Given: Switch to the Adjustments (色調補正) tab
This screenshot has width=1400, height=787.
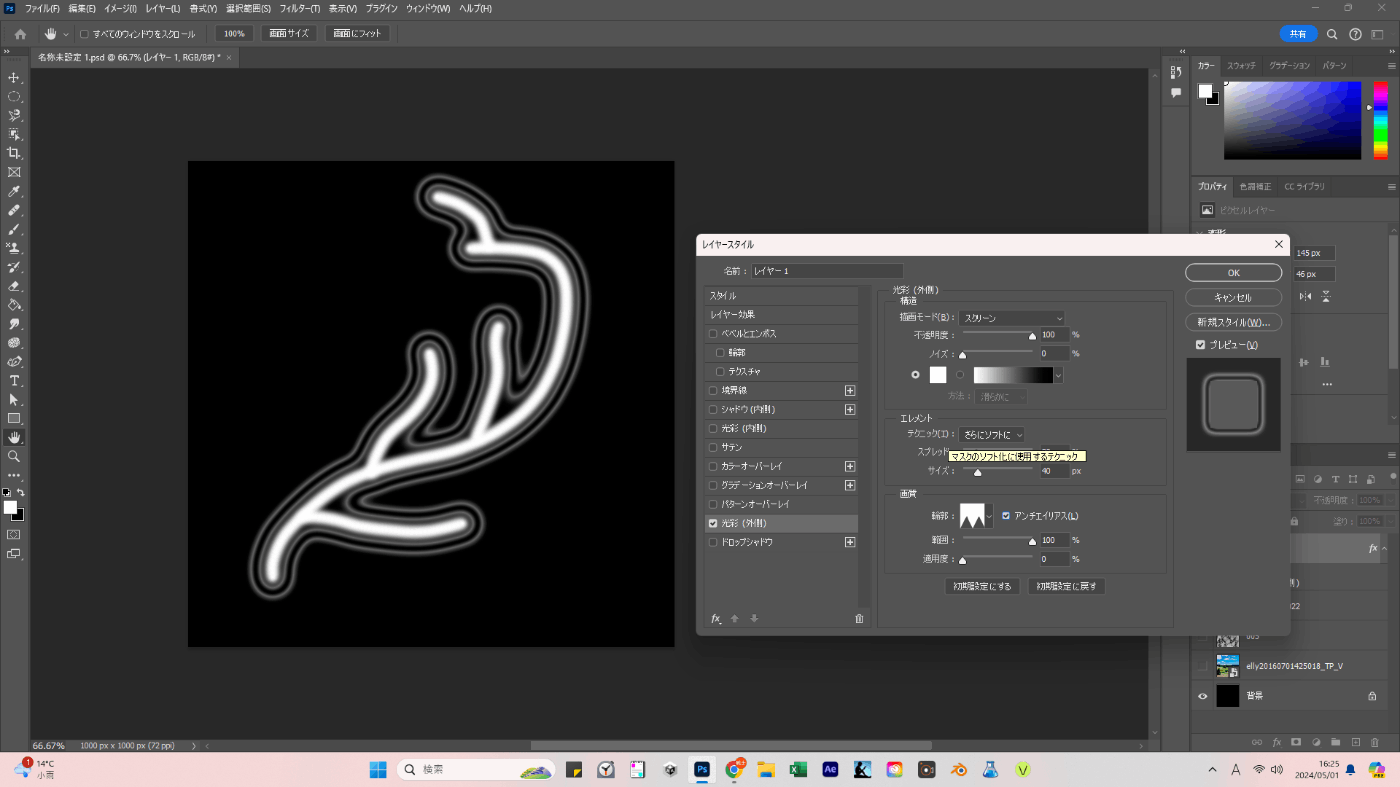Looking at the screenshot, I should 1255,186.
